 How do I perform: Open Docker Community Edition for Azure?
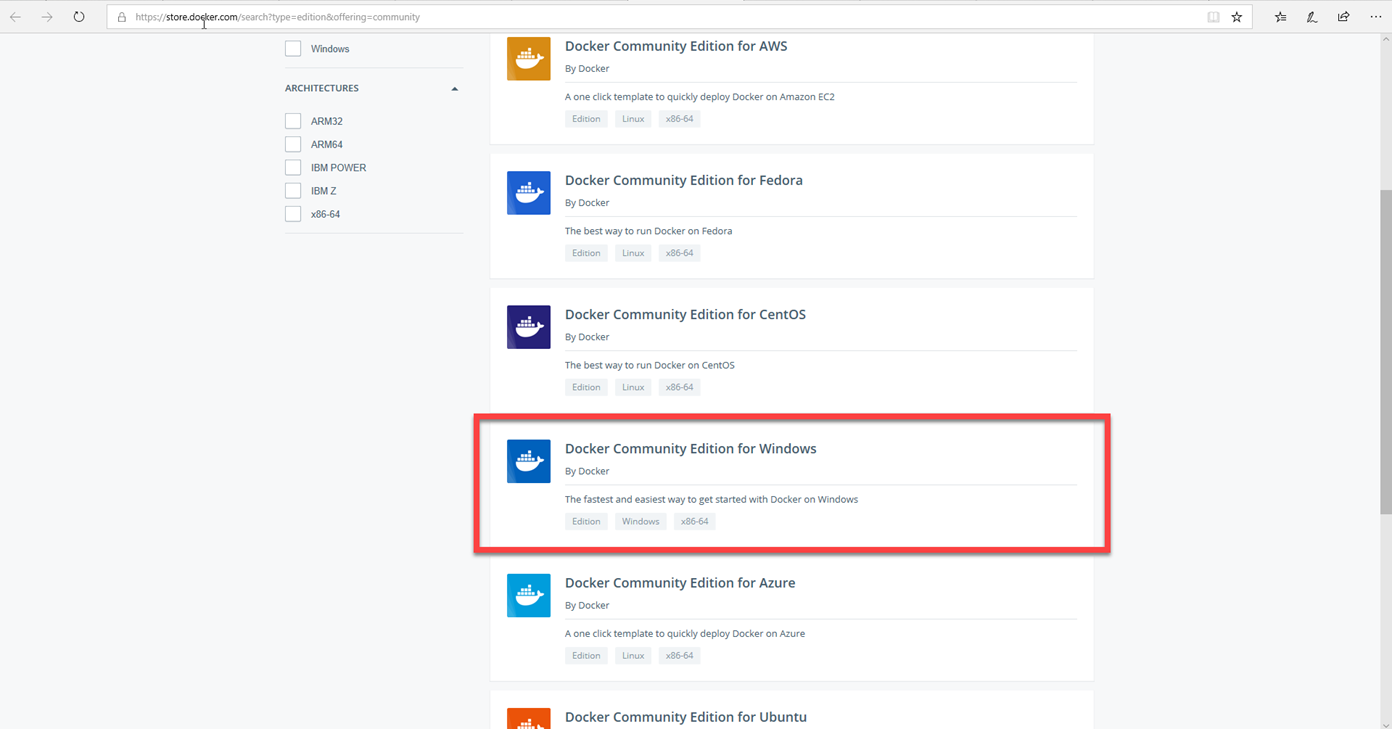tap(680, 582)
